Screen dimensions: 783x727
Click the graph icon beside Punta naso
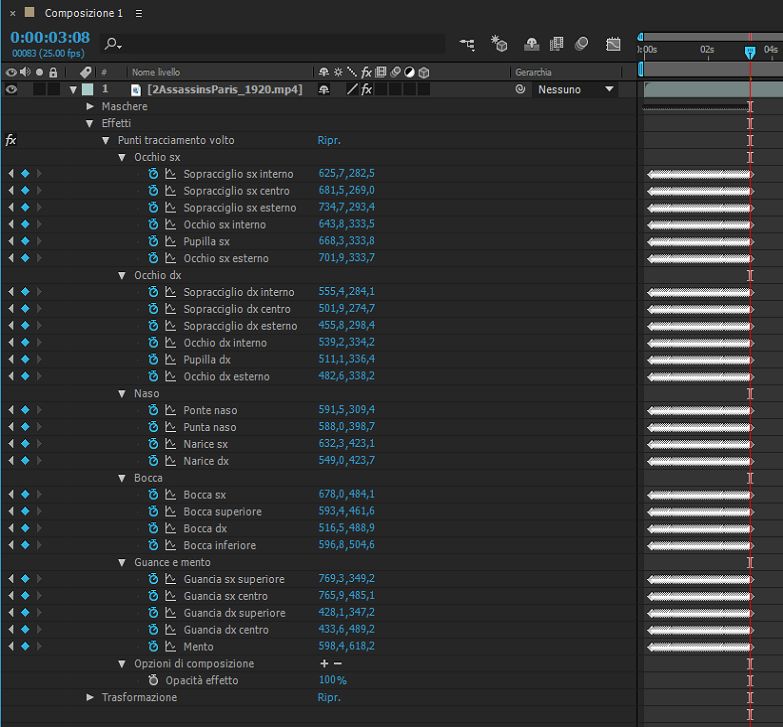pyautogui.click(x=170, y=427)
